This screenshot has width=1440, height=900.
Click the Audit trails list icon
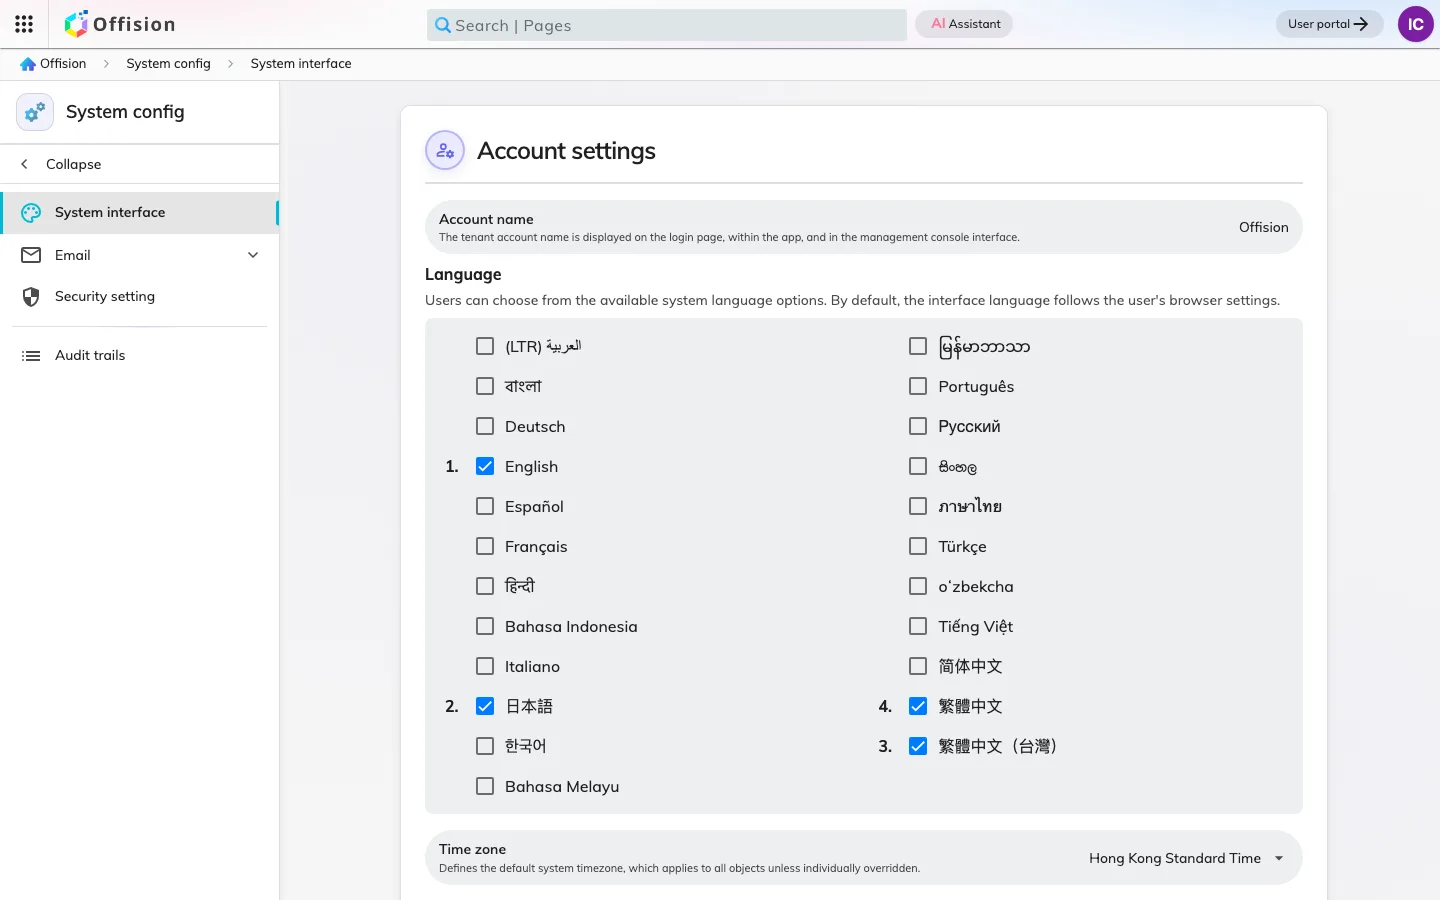click(31, 356)
